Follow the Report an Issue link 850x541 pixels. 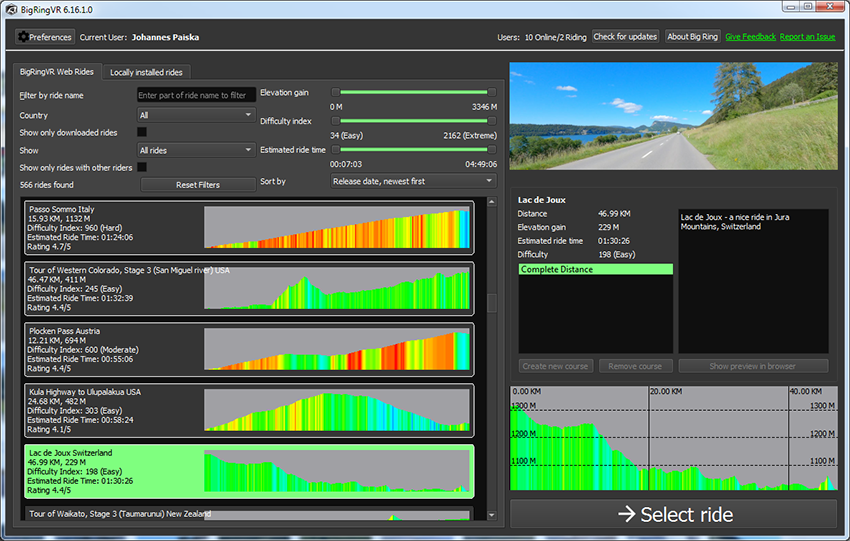[807, 37]
